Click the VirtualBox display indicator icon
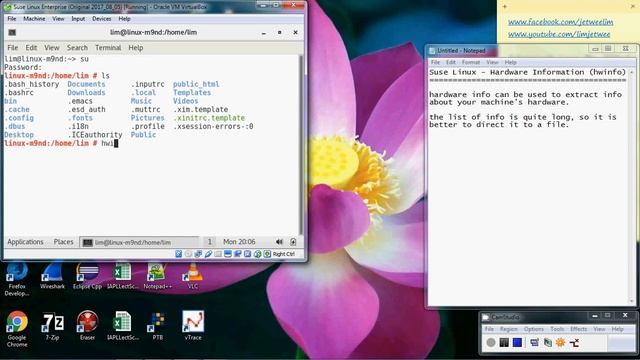Viewport: 640px width, 360px height. pyautogui.click(x=228, y=254)
